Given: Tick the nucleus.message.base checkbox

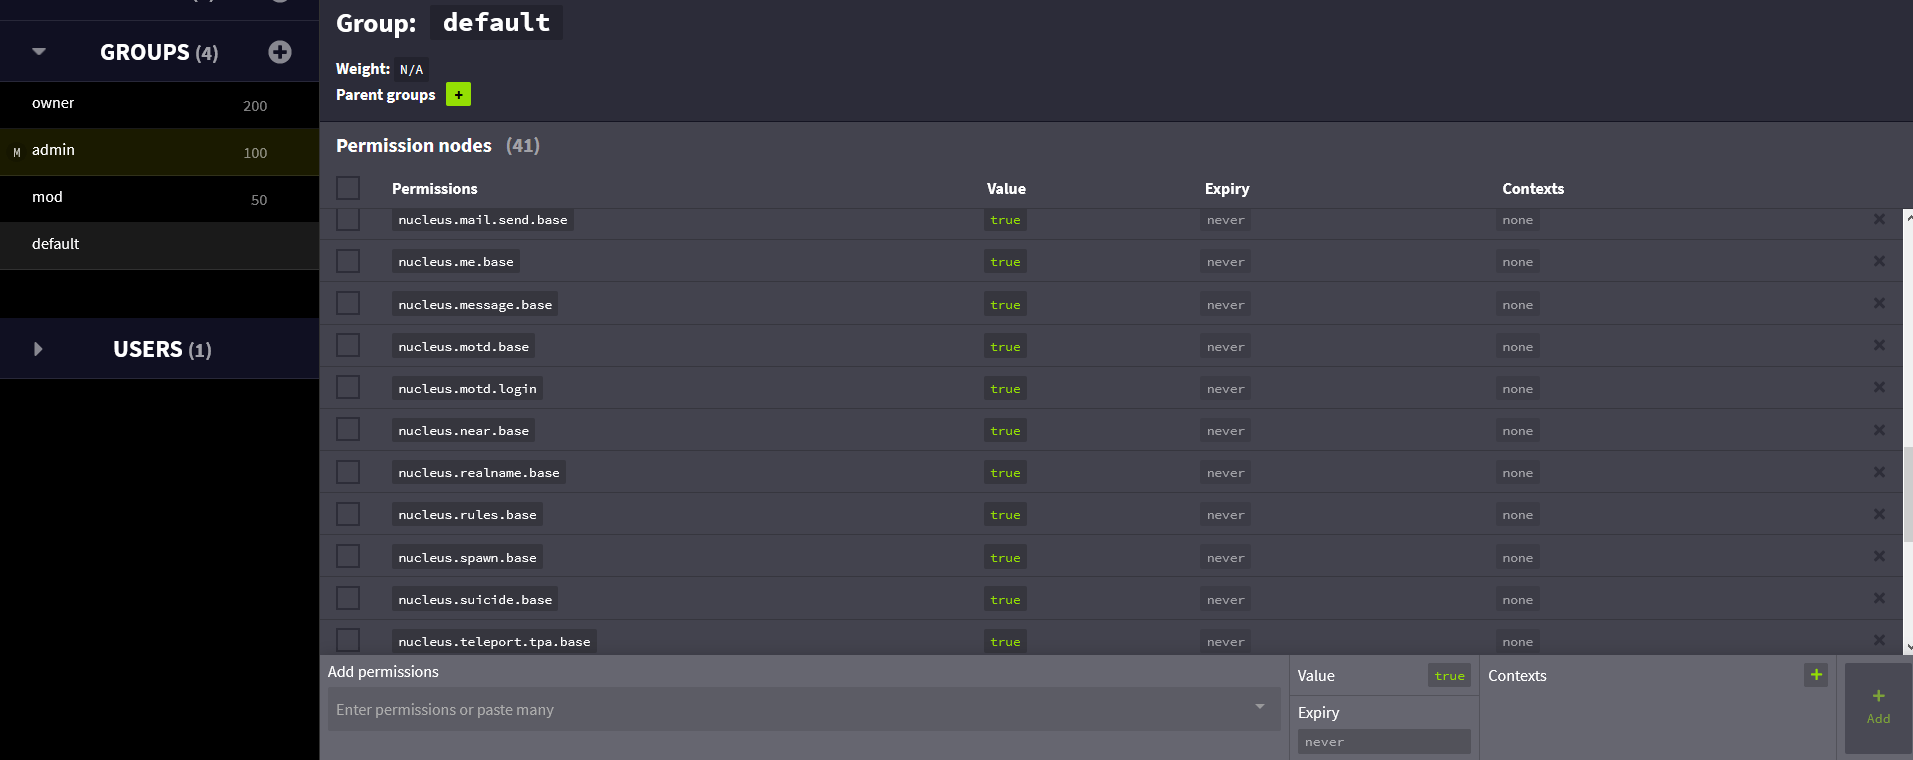Looking at the screenshot, I should (348, 304).
